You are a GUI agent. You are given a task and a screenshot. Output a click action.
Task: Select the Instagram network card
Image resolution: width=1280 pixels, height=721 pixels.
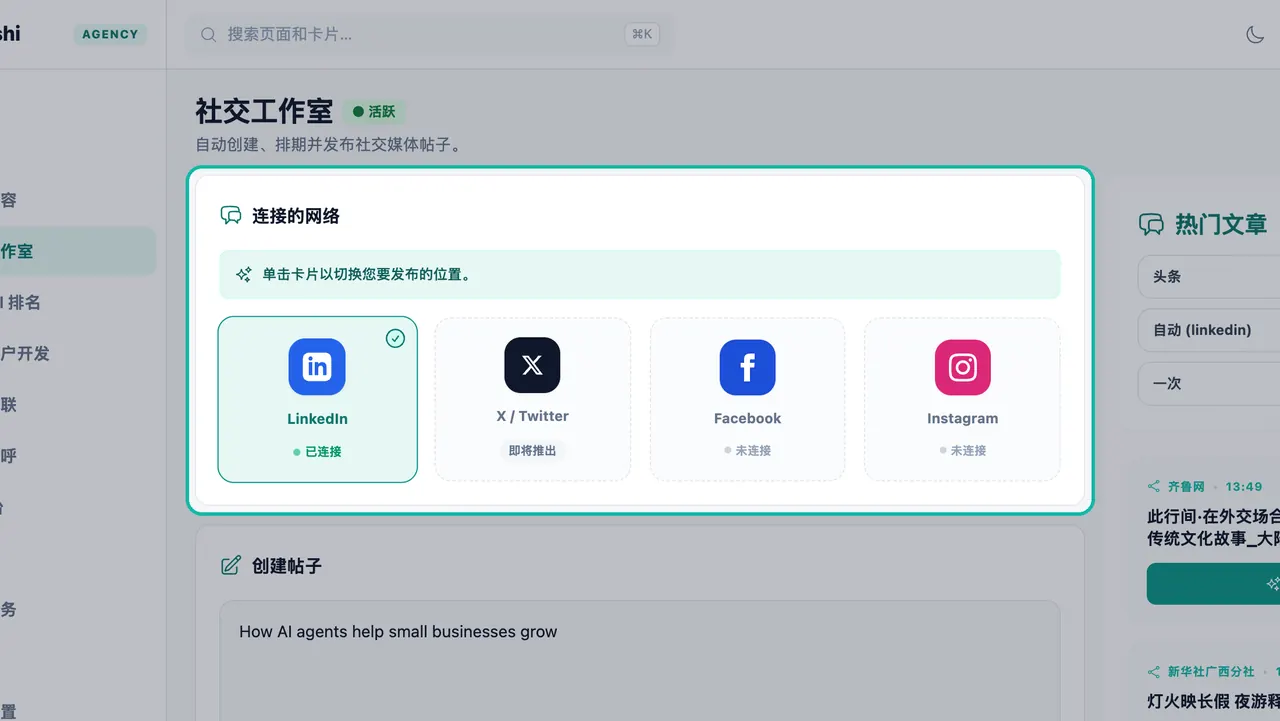pos(962,399)
